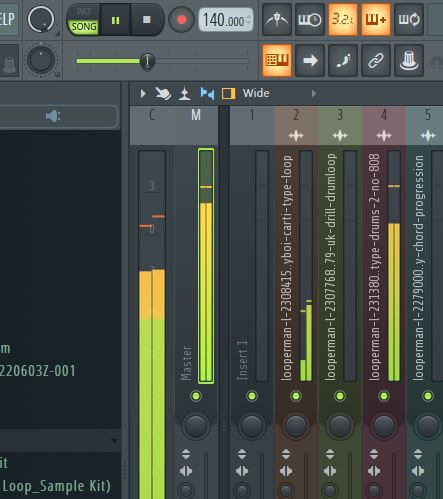Toggle the countdown before recording icon

343,20
